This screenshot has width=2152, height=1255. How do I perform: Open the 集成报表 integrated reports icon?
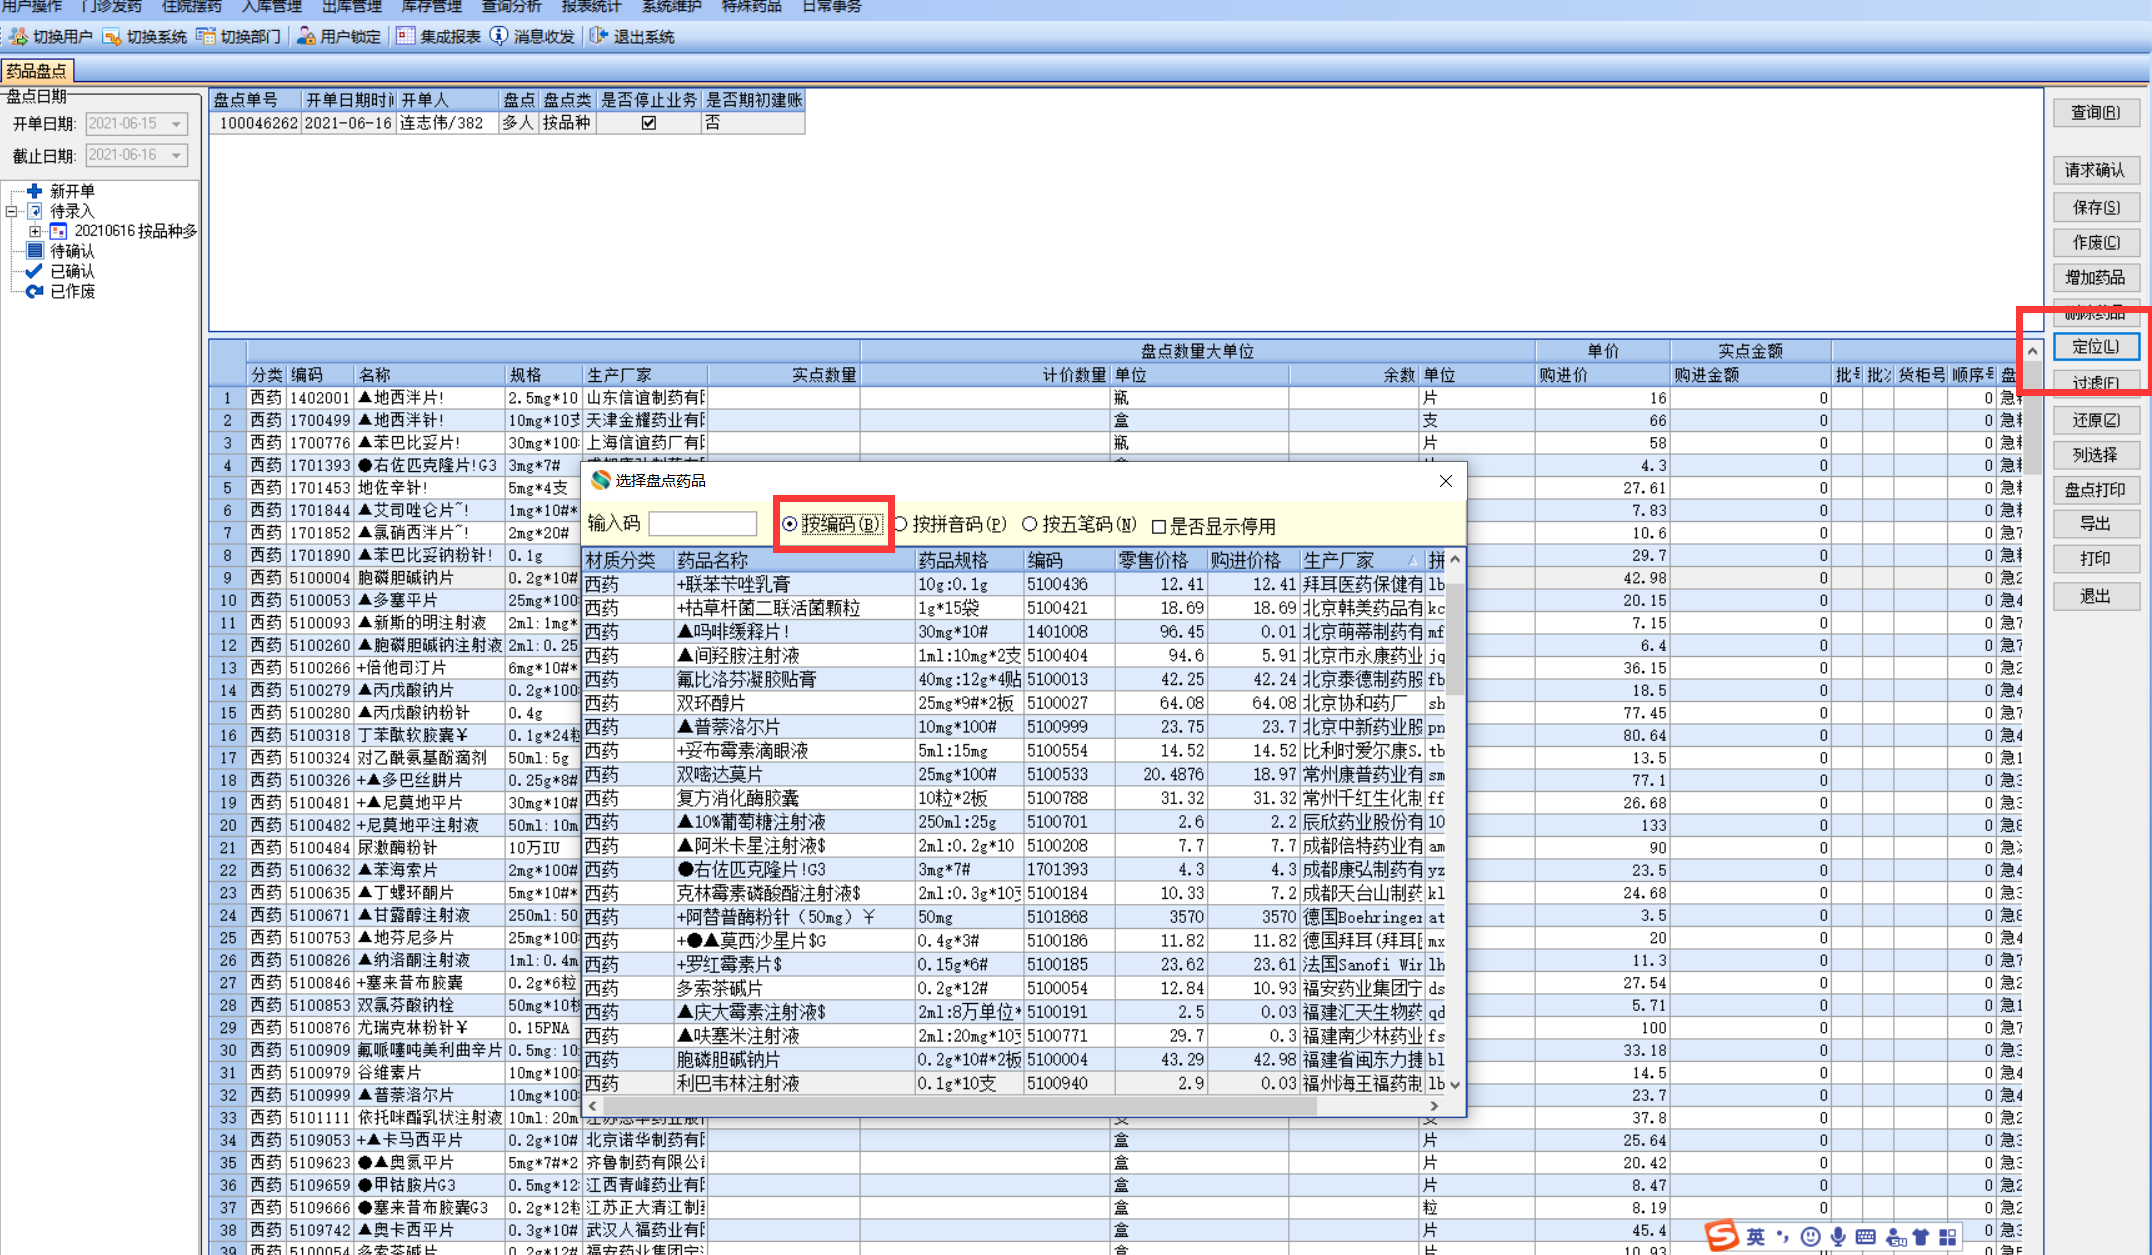coord(405,37)
